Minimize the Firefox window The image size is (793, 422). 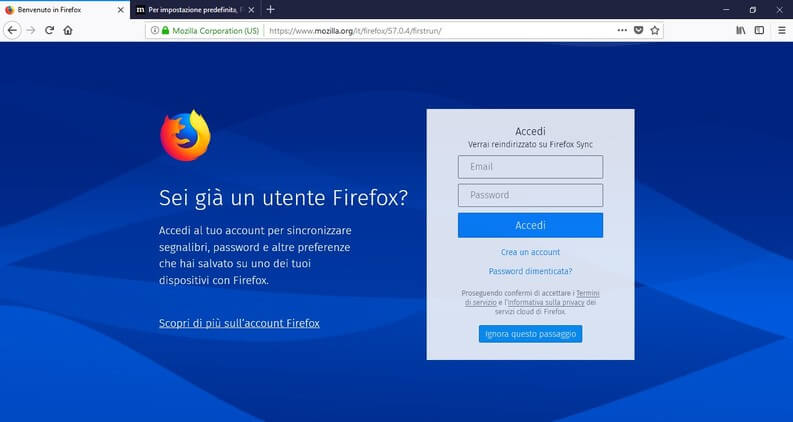726,10
